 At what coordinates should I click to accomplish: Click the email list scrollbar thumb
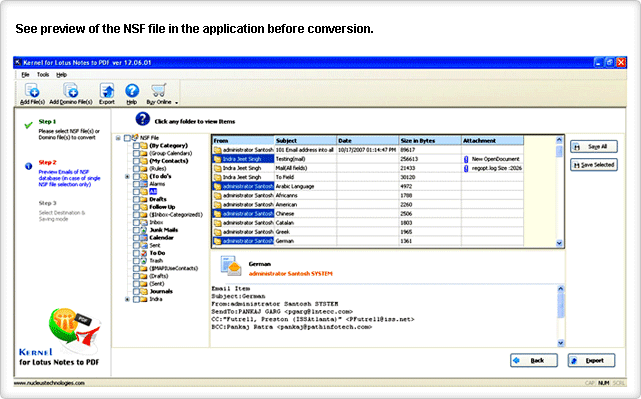coord(560,151)
